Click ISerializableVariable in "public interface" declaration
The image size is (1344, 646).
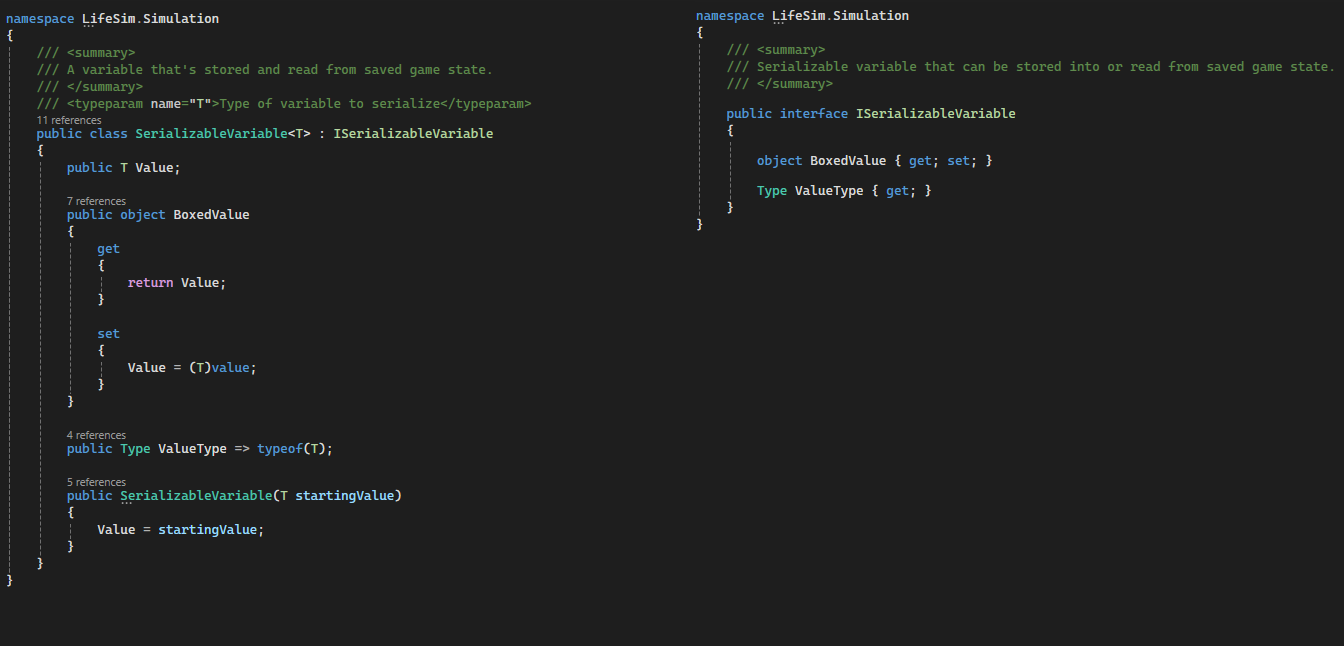coord(935,114)
